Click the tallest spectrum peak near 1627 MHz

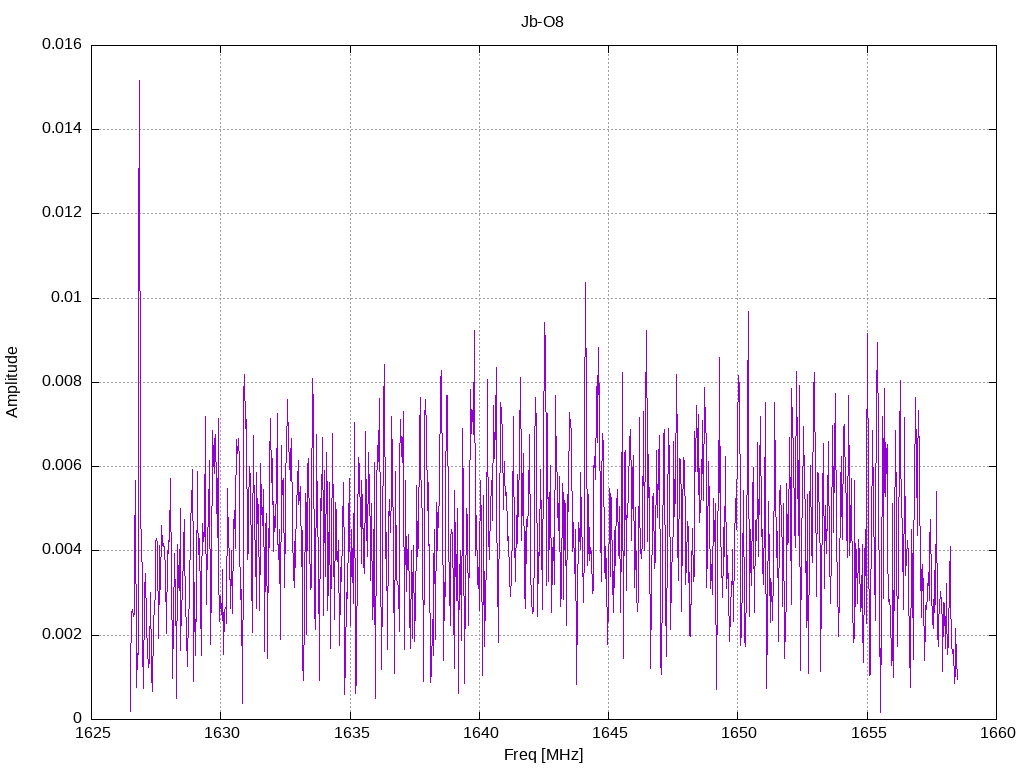click(139, 81)
